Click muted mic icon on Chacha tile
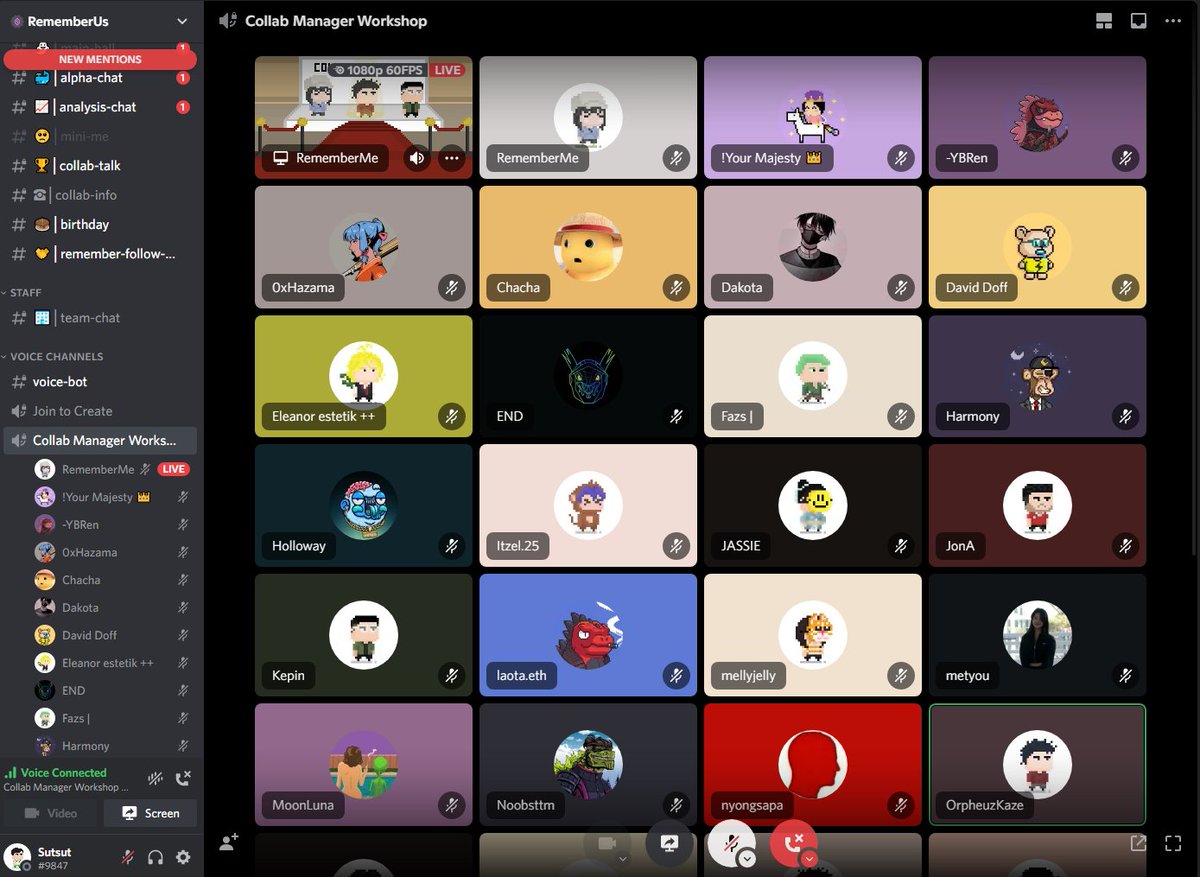Viewport: 1200px width, 877px height. click(676, 287)
